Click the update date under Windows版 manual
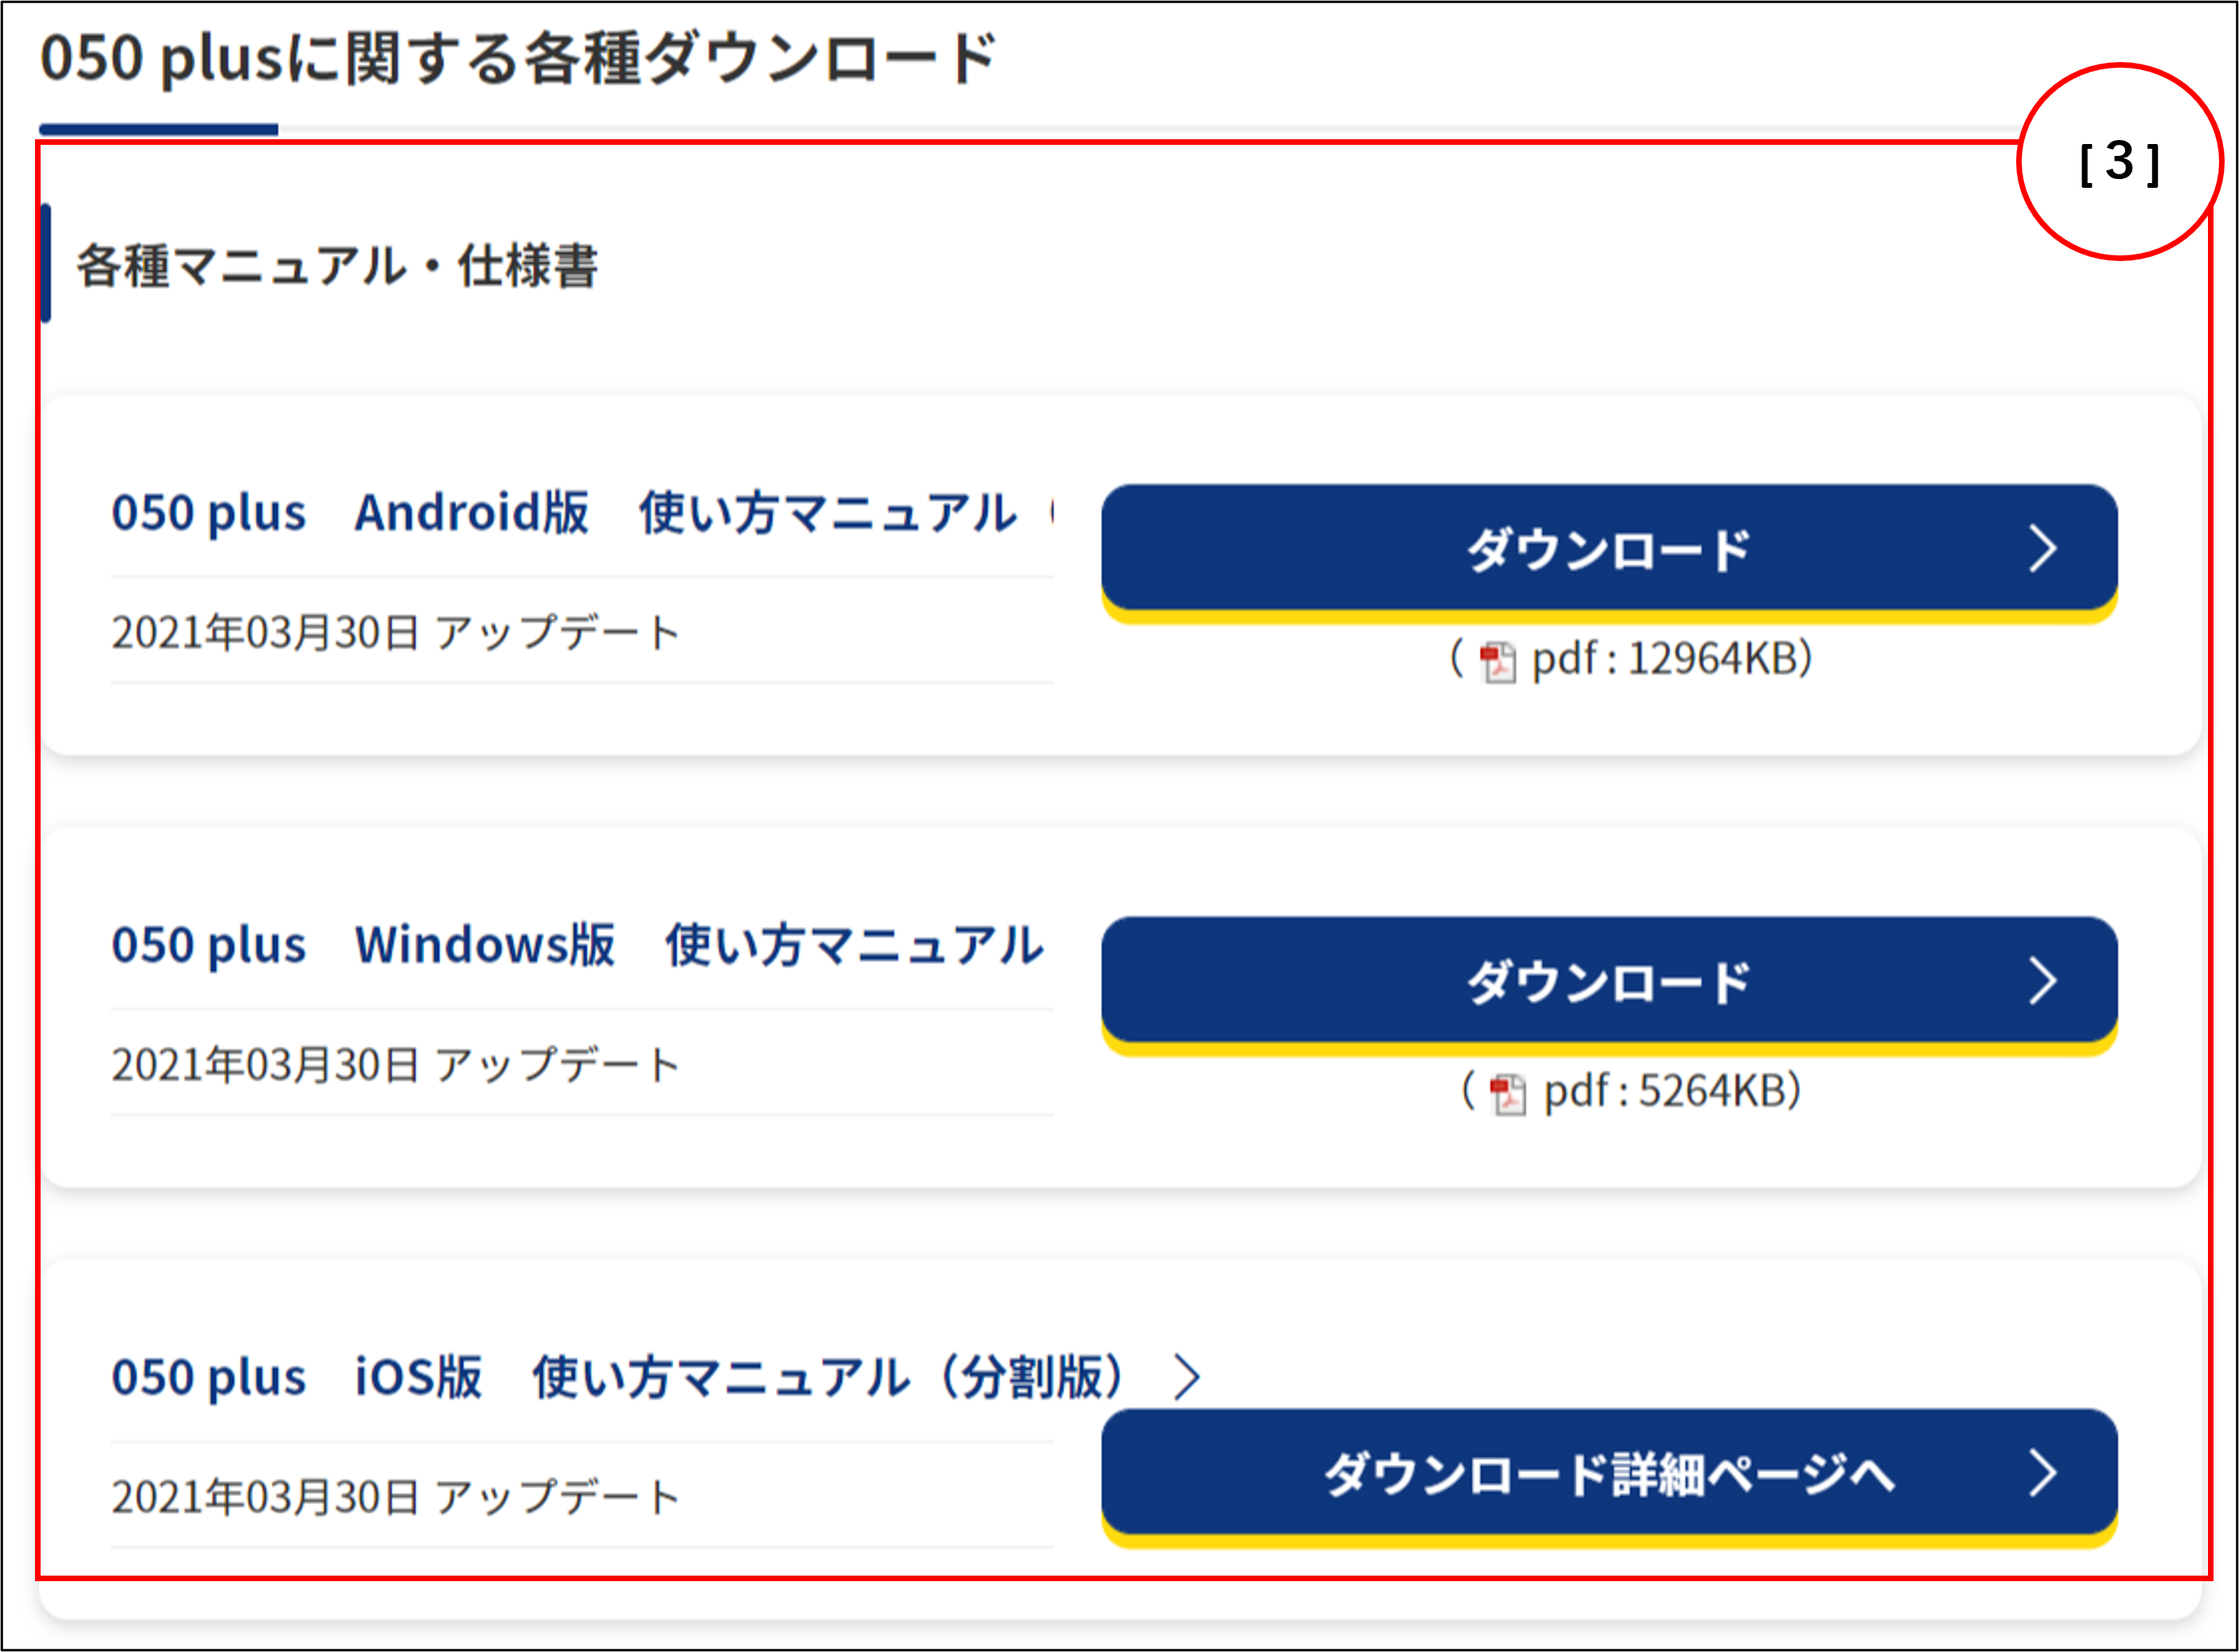 [396, 1065]
